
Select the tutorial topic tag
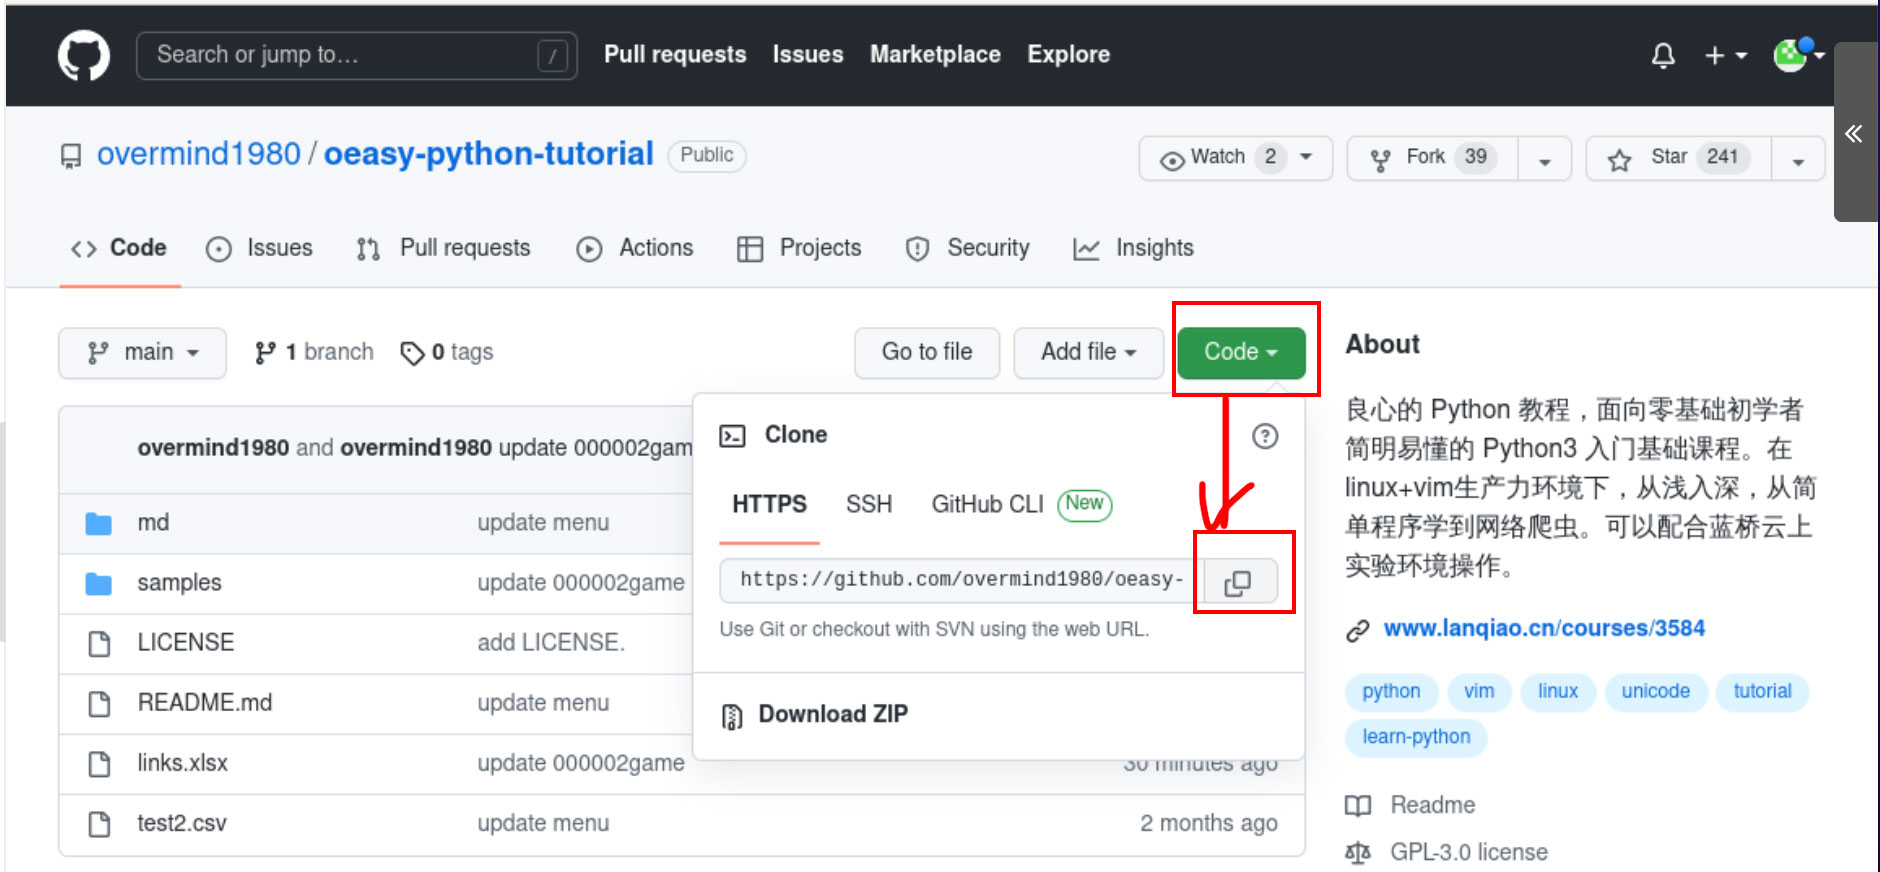[1763, 692]
